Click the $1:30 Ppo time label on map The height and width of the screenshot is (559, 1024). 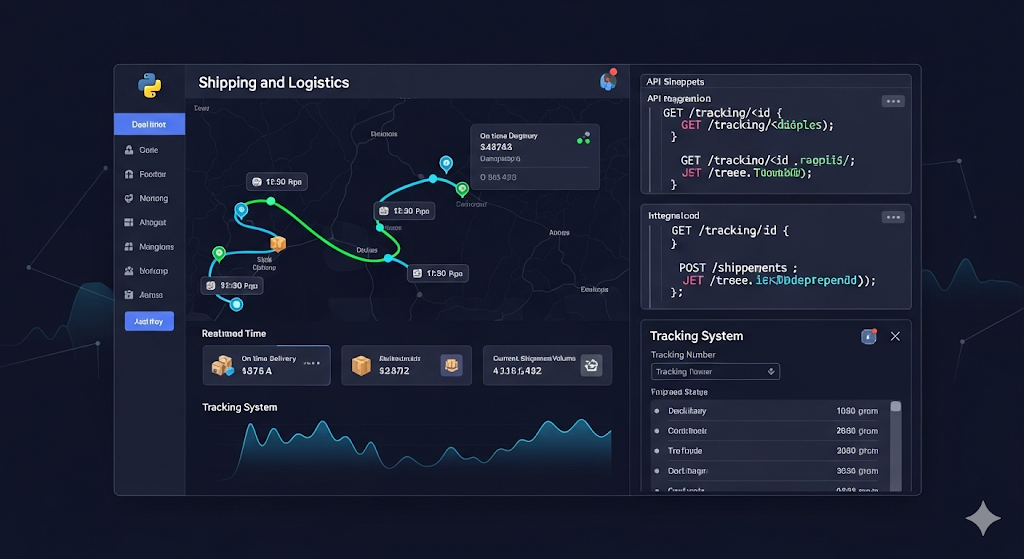click(x=232, y=286)
